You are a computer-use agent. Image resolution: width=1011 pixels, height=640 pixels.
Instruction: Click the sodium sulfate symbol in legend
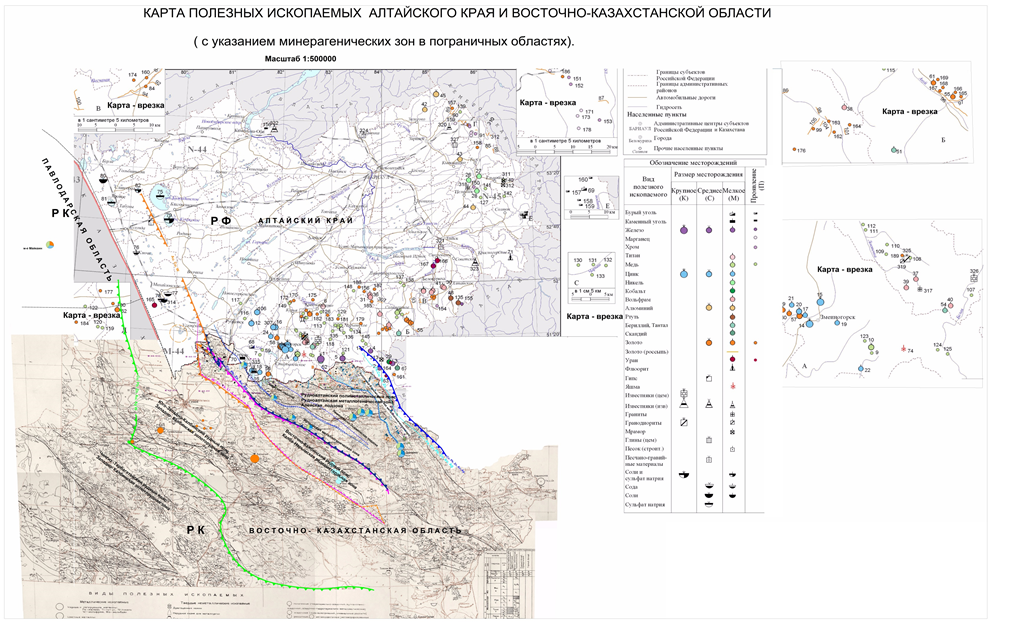pos(709,505)
